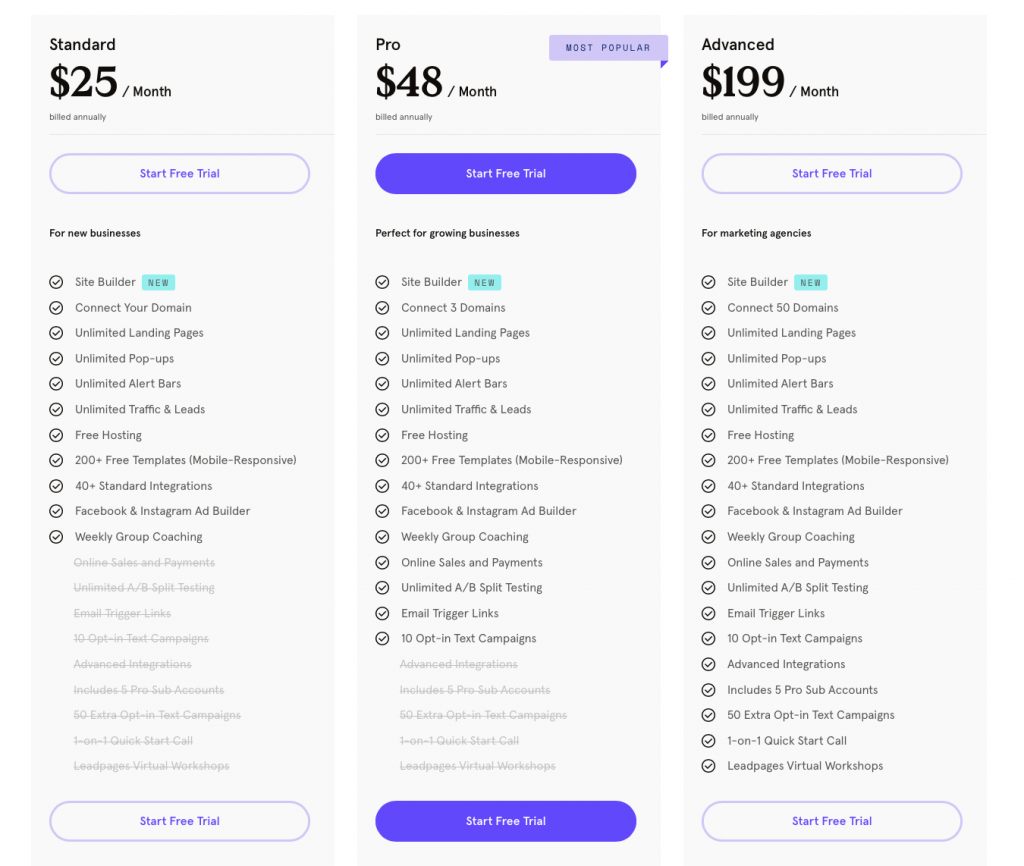Click the check icon beside 1-on-1 Quick Start Call
Image resolution: width=1024 pixels, height=866 pixels.
coord(708,741)
